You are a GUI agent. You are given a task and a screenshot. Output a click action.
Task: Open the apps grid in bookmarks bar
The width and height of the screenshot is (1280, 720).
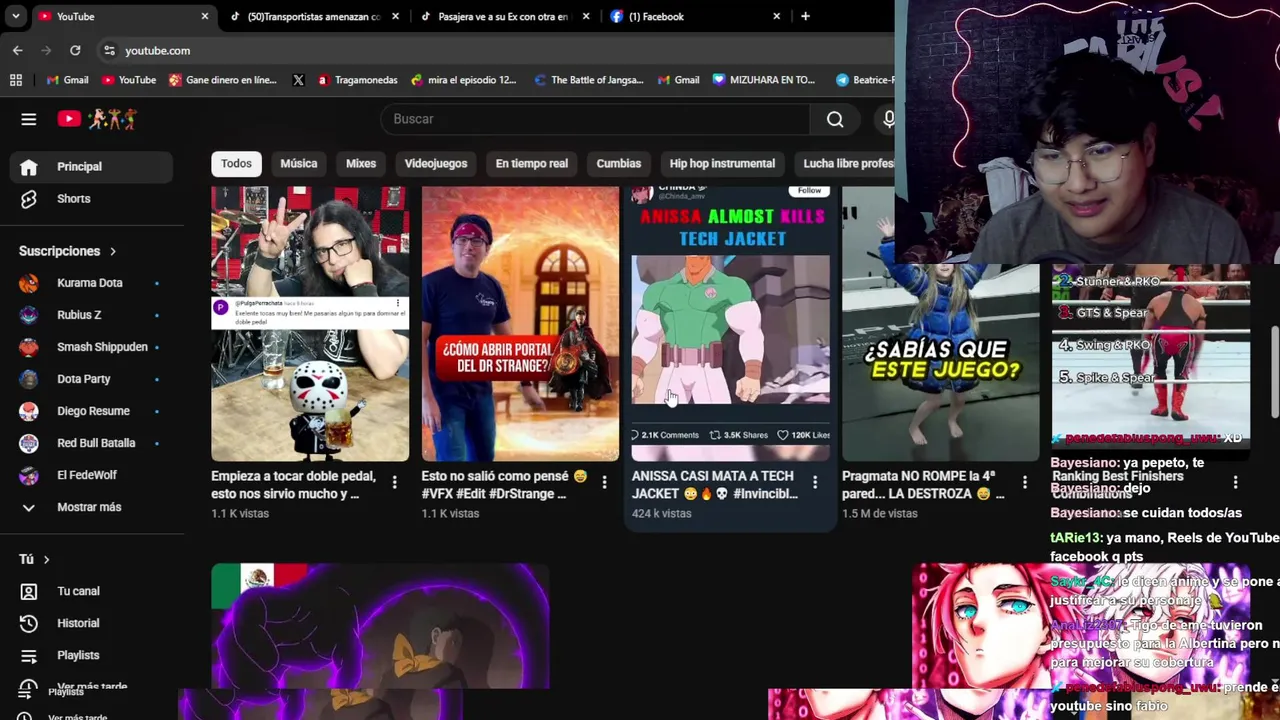click(x=15, y=80)
